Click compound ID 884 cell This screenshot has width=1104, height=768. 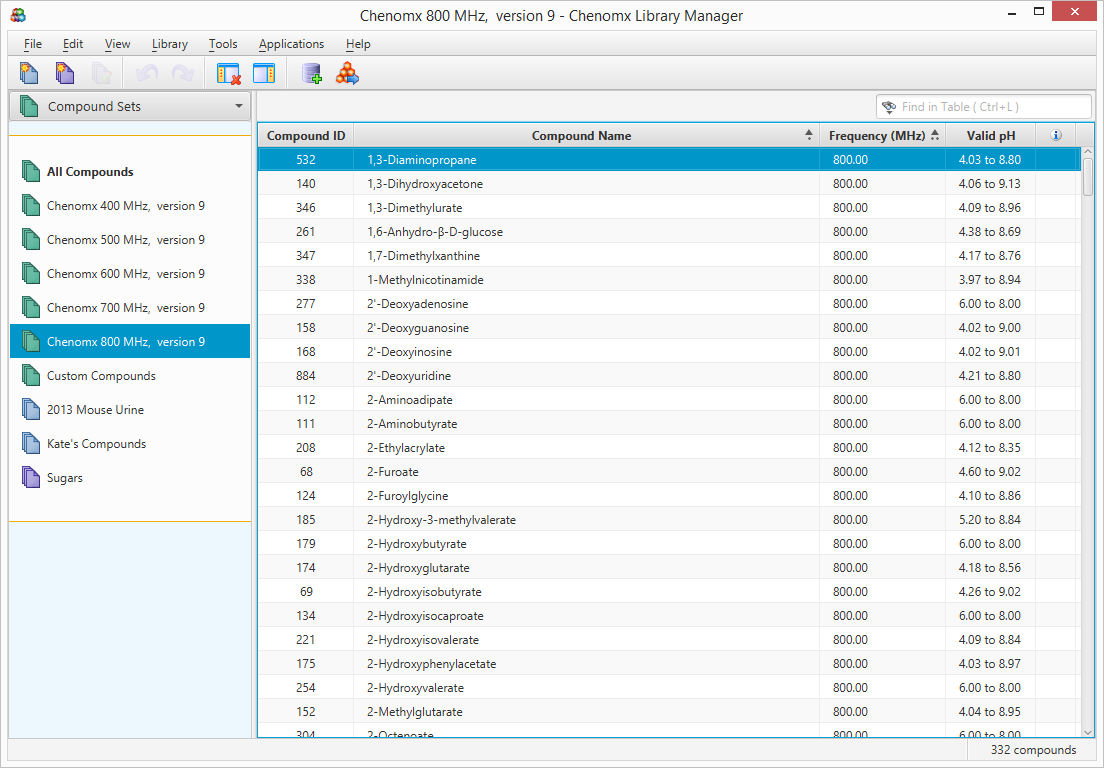click(306, 375)
